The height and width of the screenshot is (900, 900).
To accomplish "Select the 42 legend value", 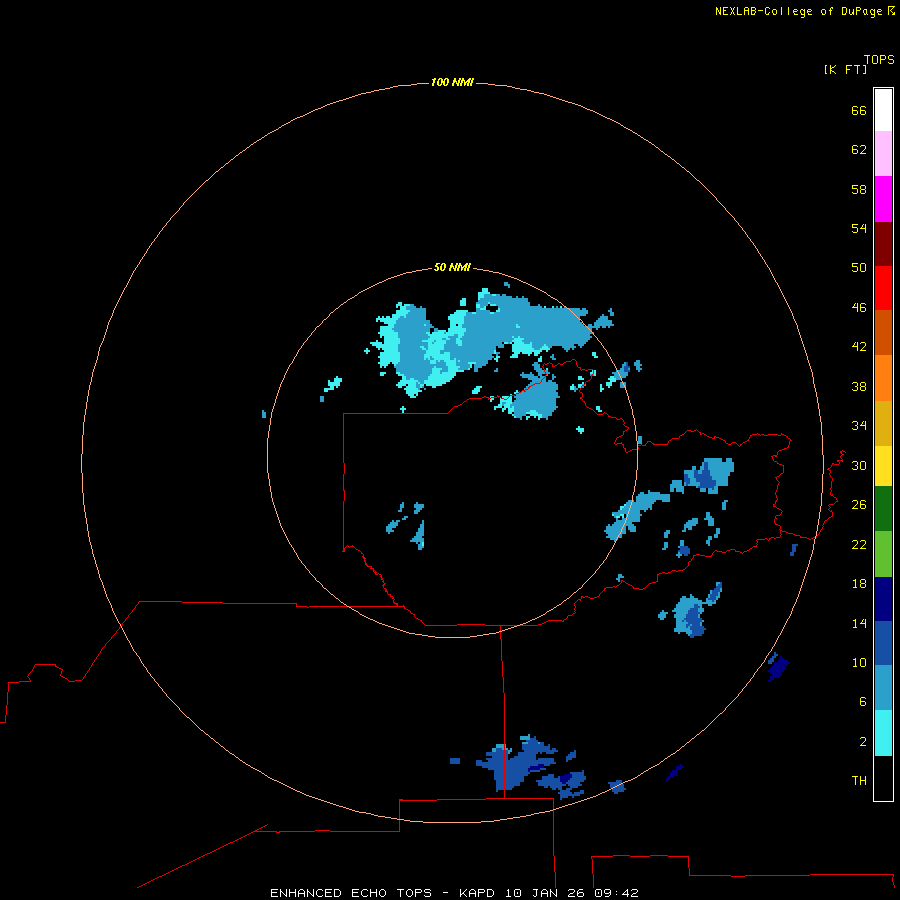I will [x=859, y=347].
